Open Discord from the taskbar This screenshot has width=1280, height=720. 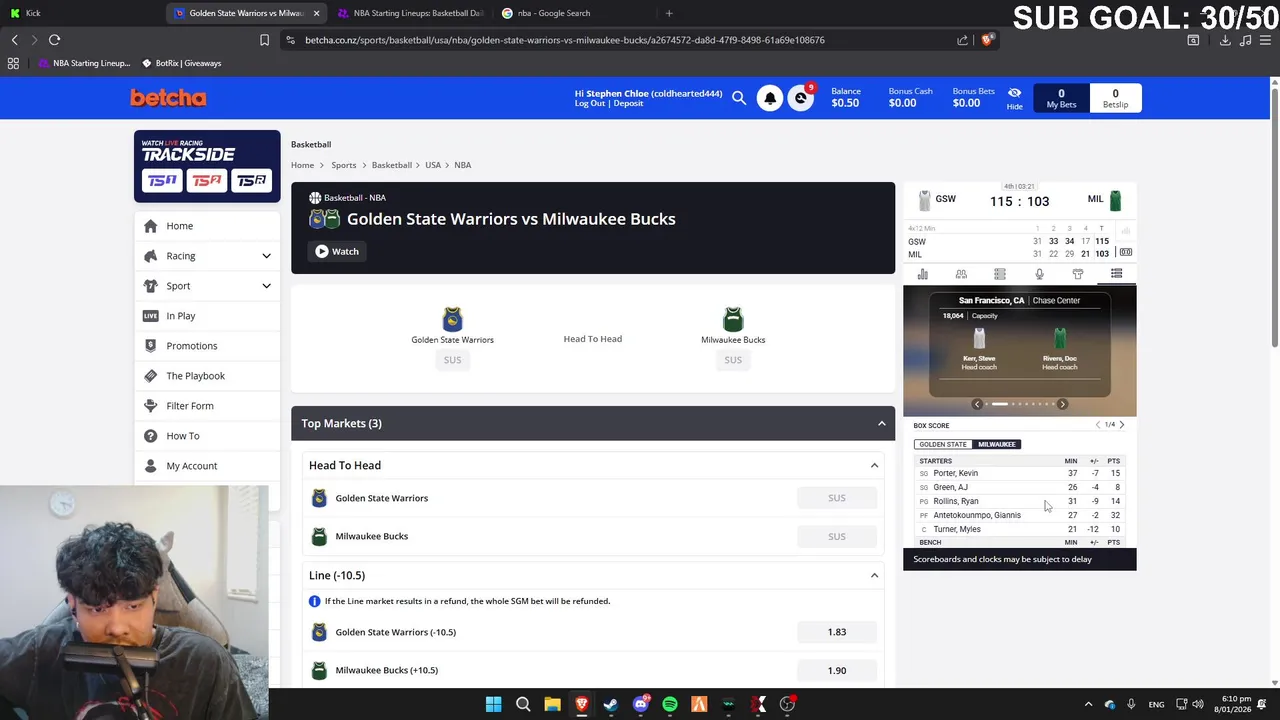click(641, 704)
